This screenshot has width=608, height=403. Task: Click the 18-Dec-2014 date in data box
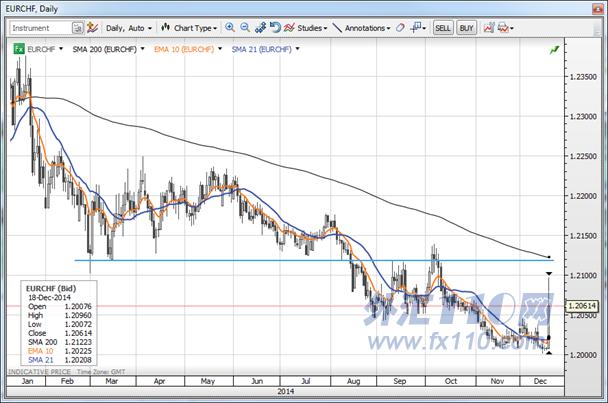click(x=49, y=297)
